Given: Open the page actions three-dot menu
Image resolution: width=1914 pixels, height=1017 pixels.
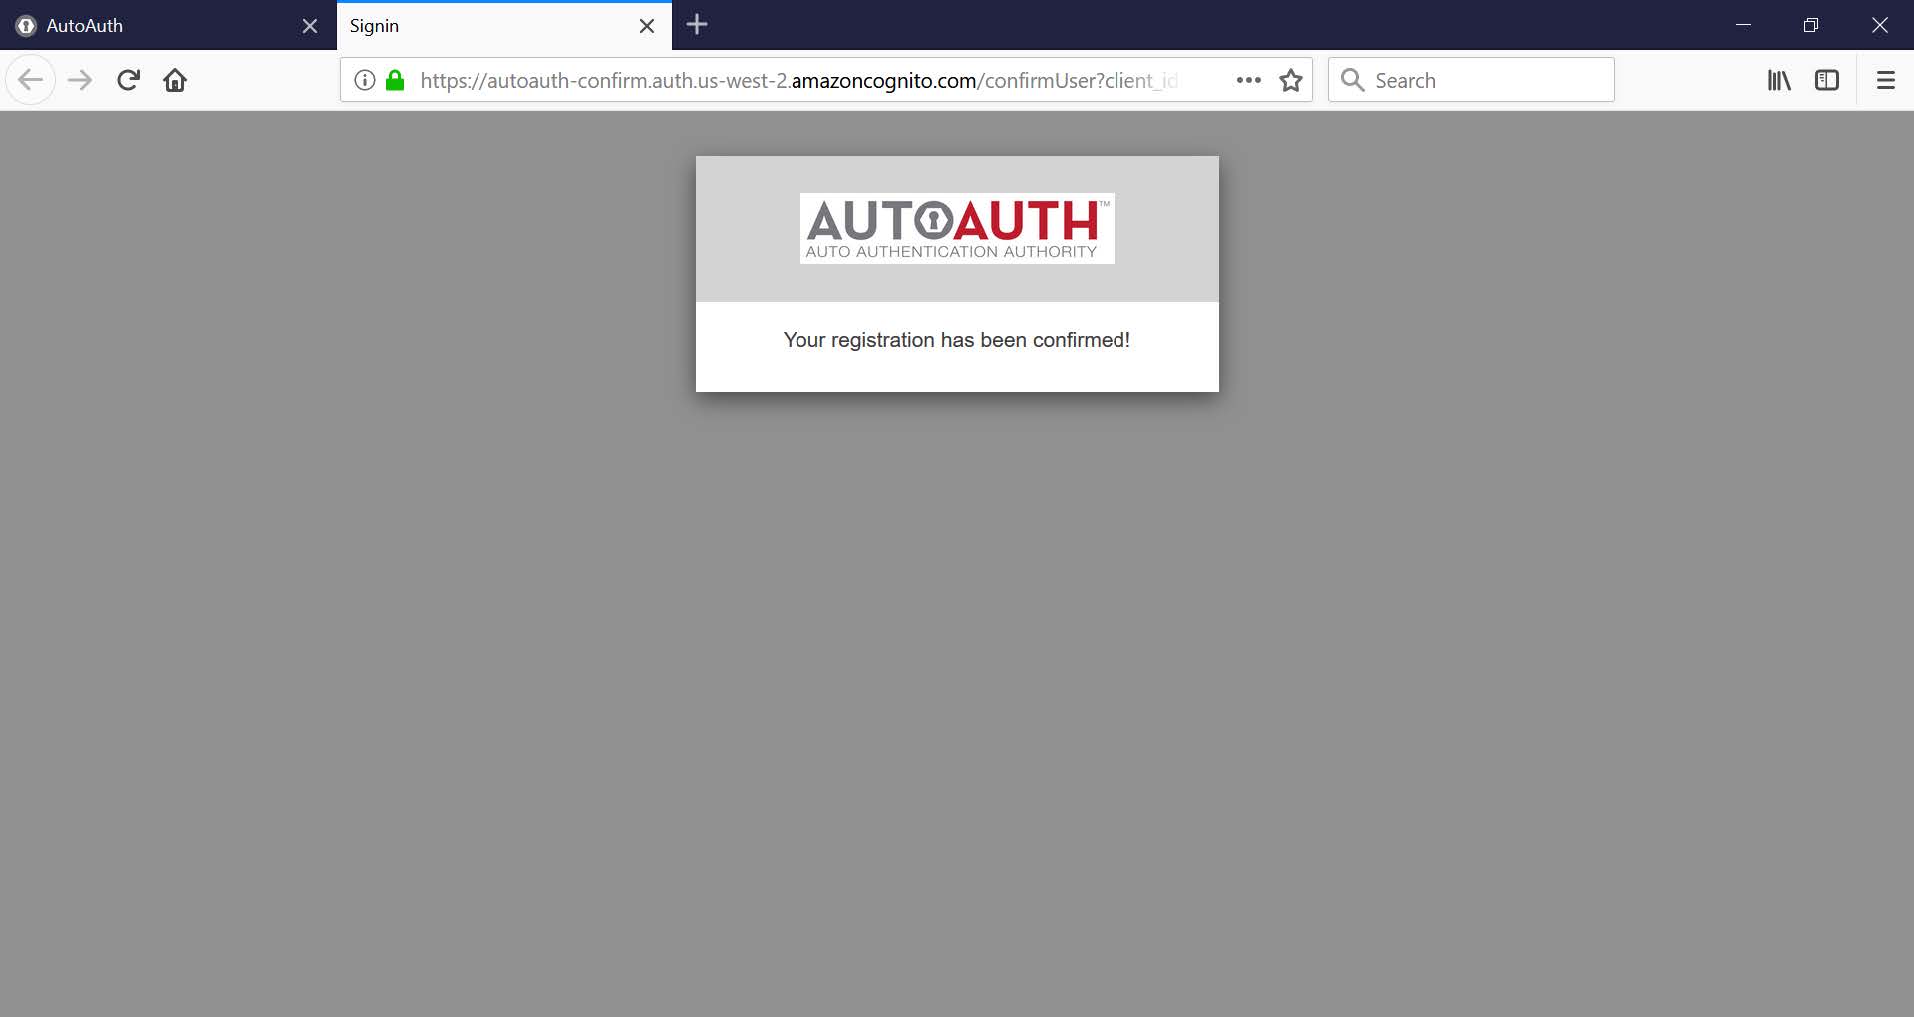Looking at the screenshot, I should point(1248,80).
